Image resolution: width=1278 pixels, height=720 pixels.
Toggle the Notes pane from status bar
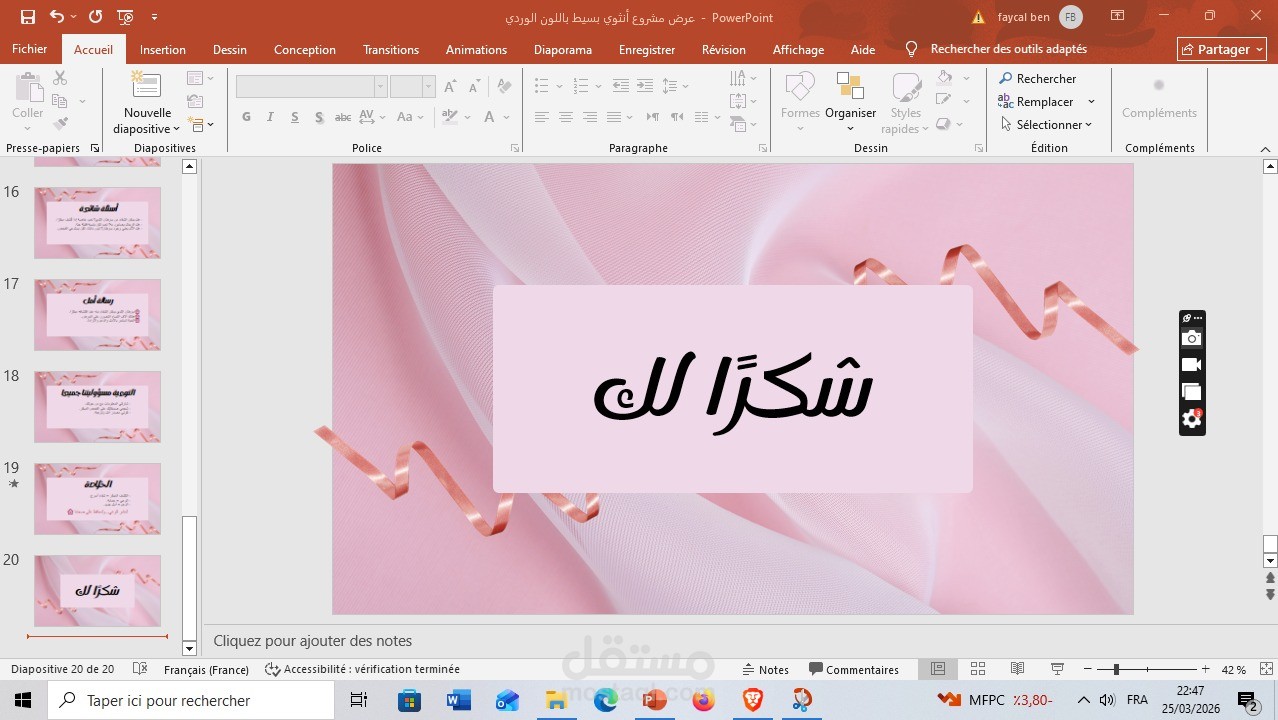[x=766, y=670]
